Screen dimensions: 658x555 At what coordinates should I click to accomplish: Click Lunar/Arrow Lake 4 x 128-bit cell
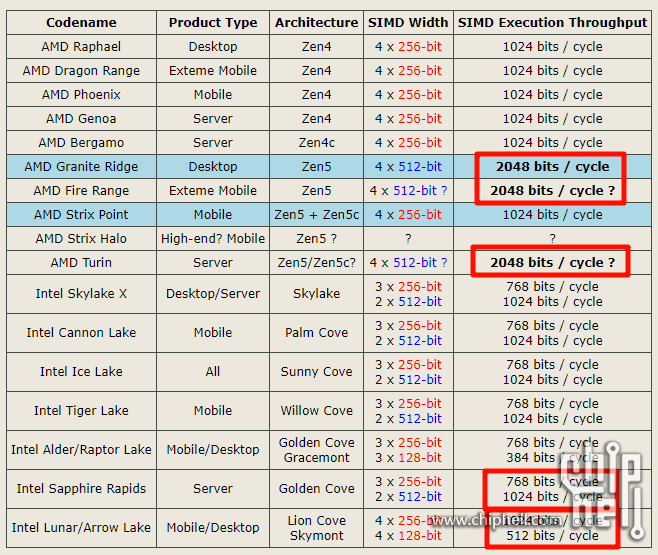408,536
